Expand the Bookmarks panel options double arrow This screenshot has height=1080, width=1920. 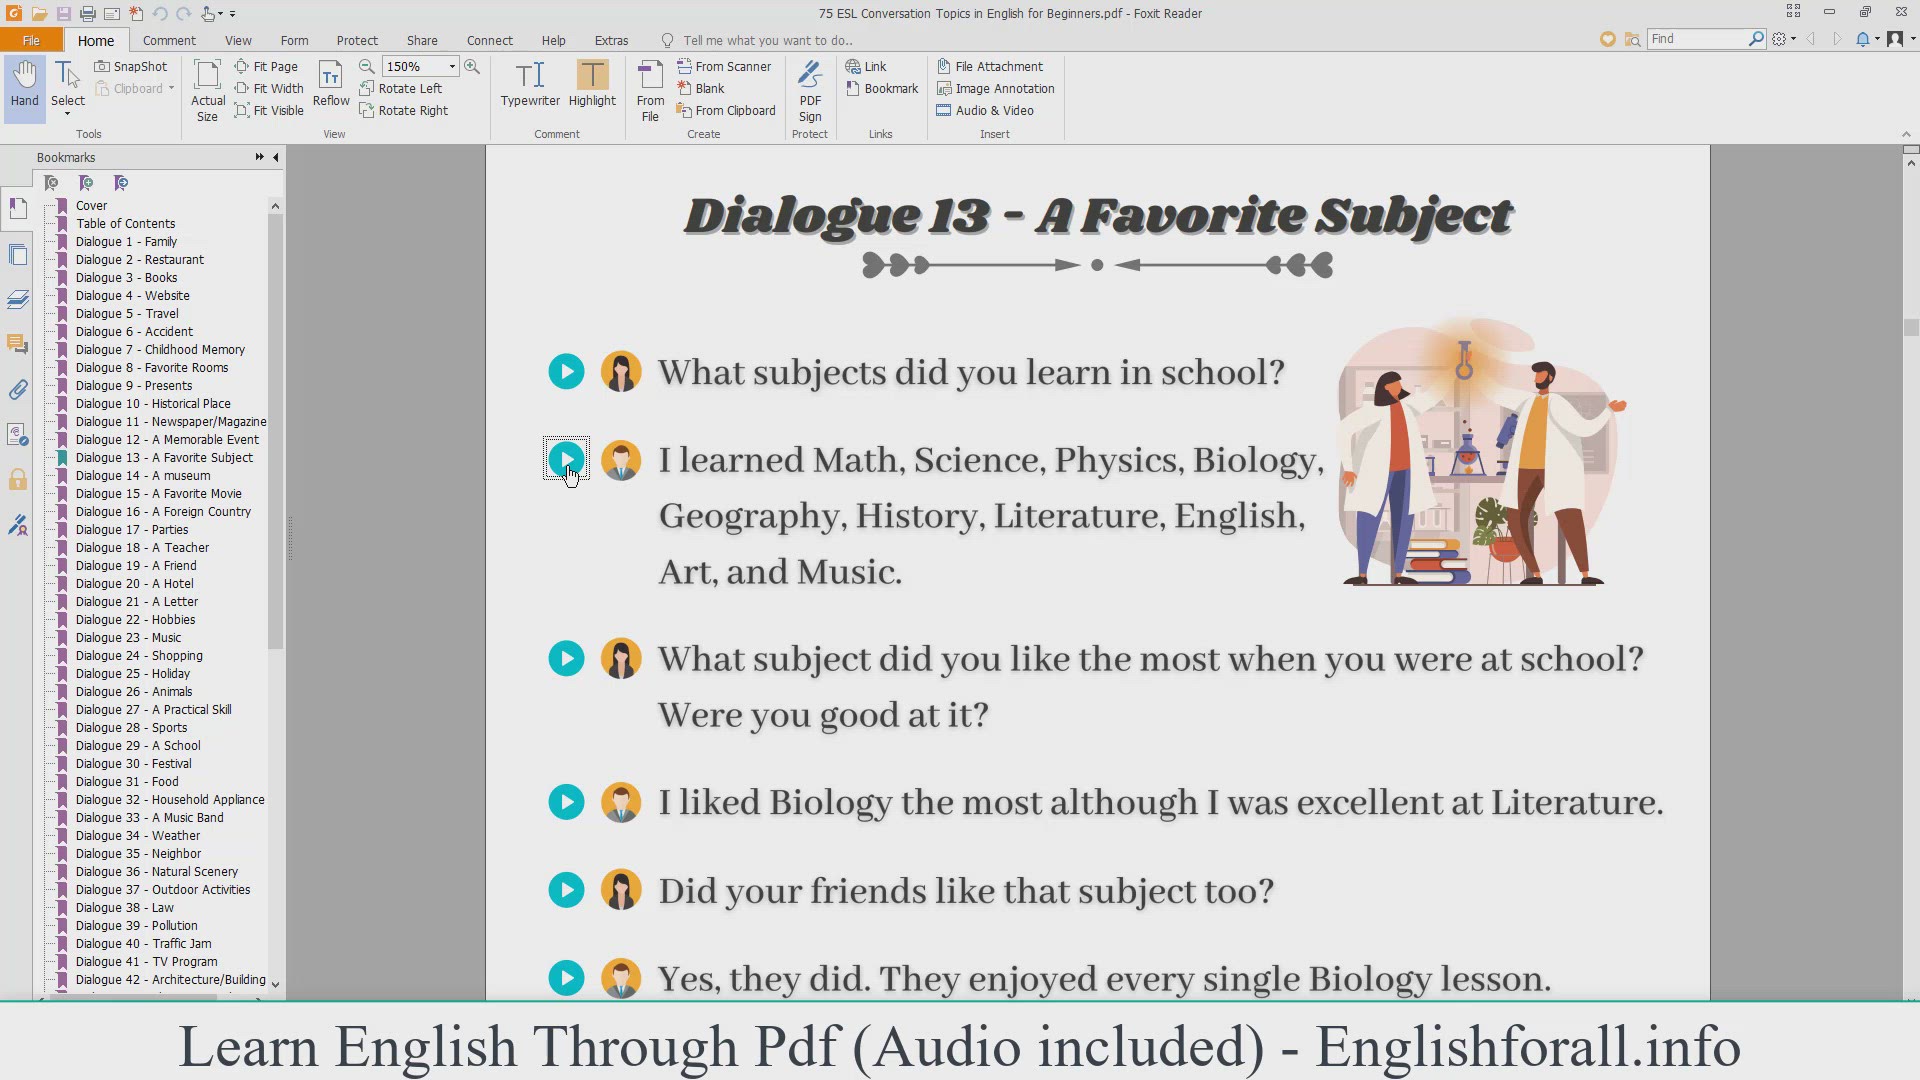[x=259, y=157]
